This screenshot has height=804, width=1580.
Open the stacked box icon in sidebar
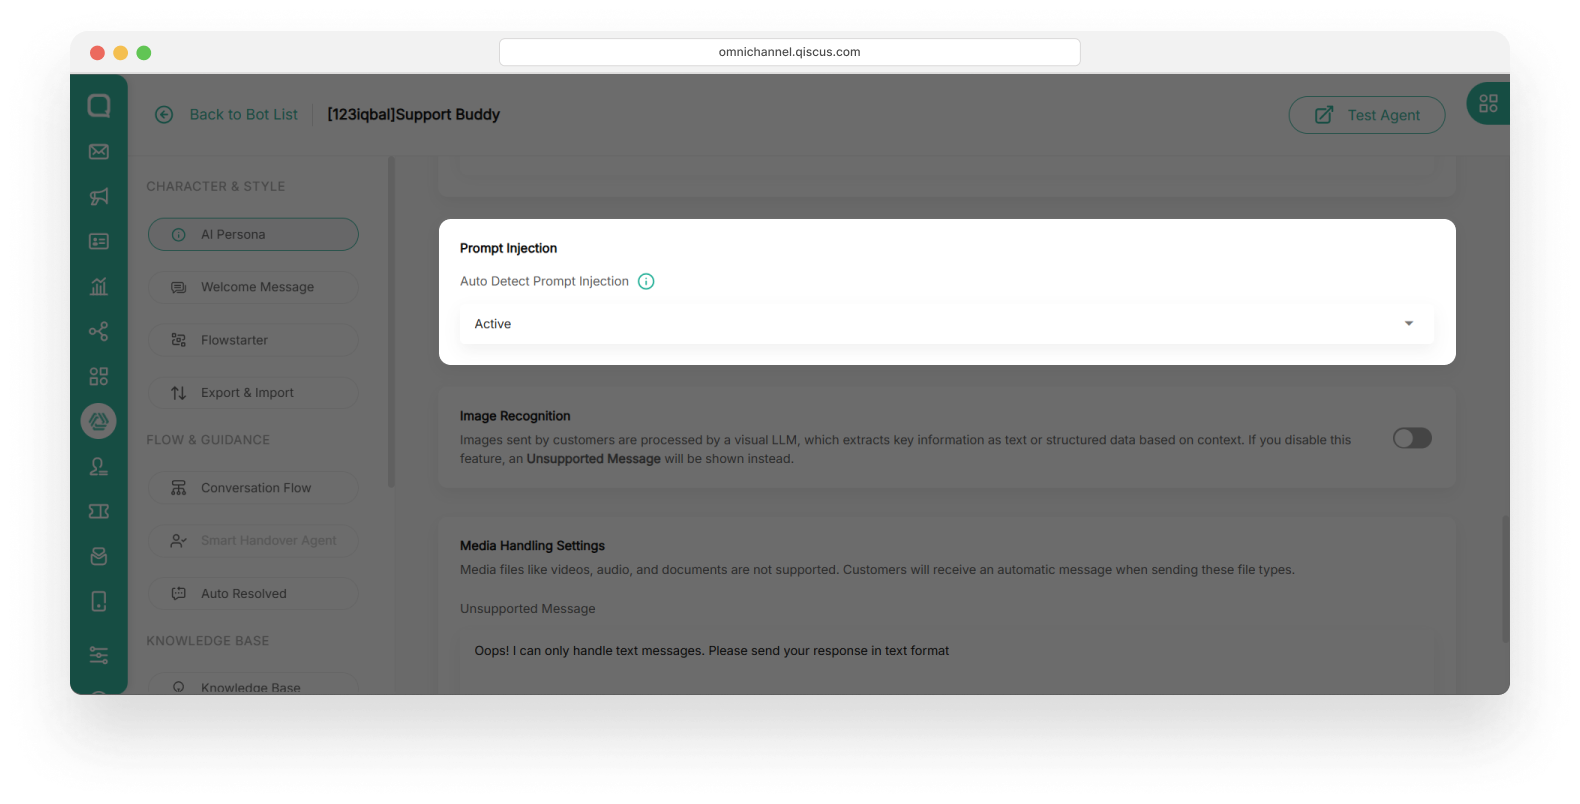coord(99,556)
